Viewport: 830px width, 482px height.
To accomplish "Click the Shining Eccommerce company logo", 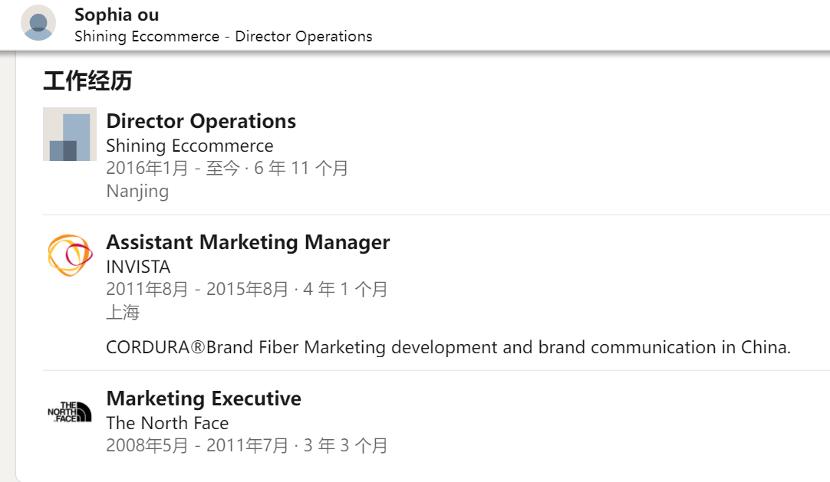I will [x=70, y=134].
